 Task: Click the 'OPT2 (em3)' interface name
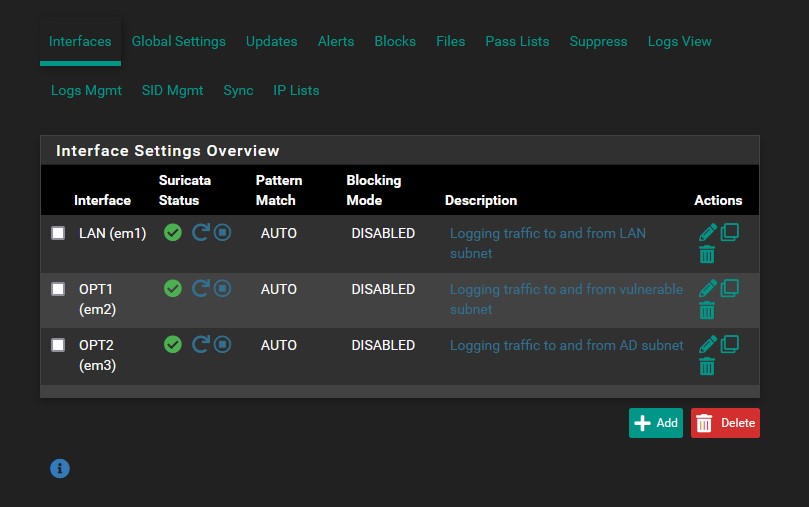tap(98, 355)
